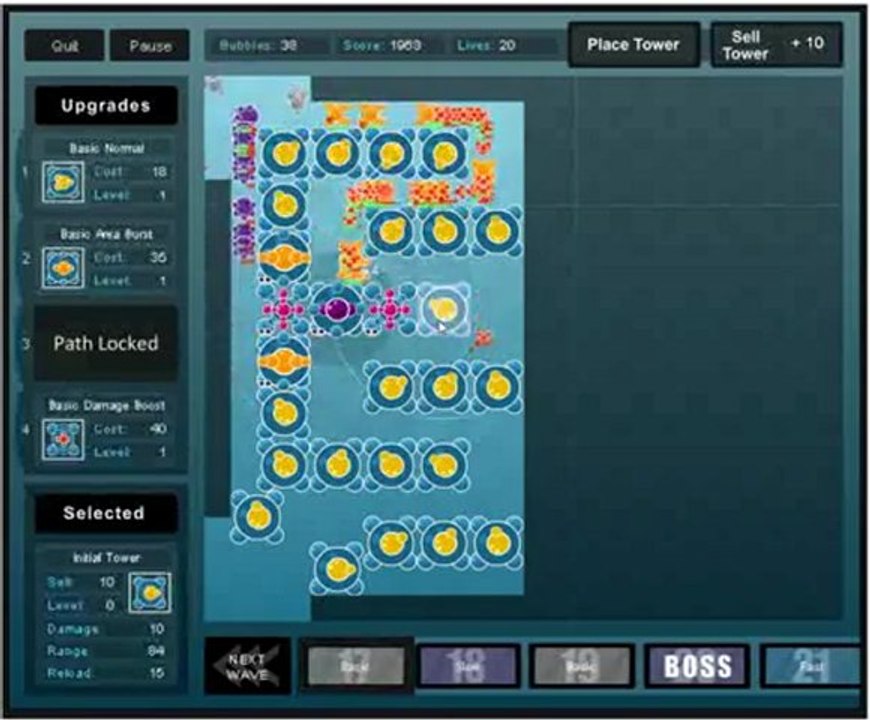Click the Reload 15 stat

click(105, 673)
